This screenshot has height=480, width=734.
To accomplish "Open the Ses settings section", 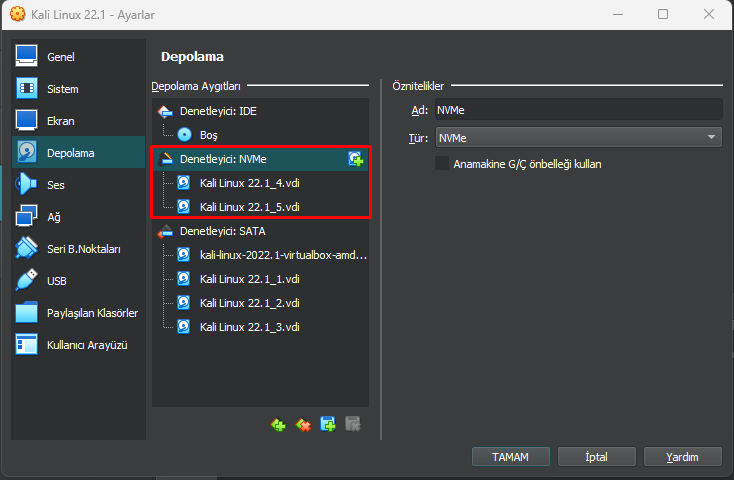I will pyautogui.click(x=78, y=185).
